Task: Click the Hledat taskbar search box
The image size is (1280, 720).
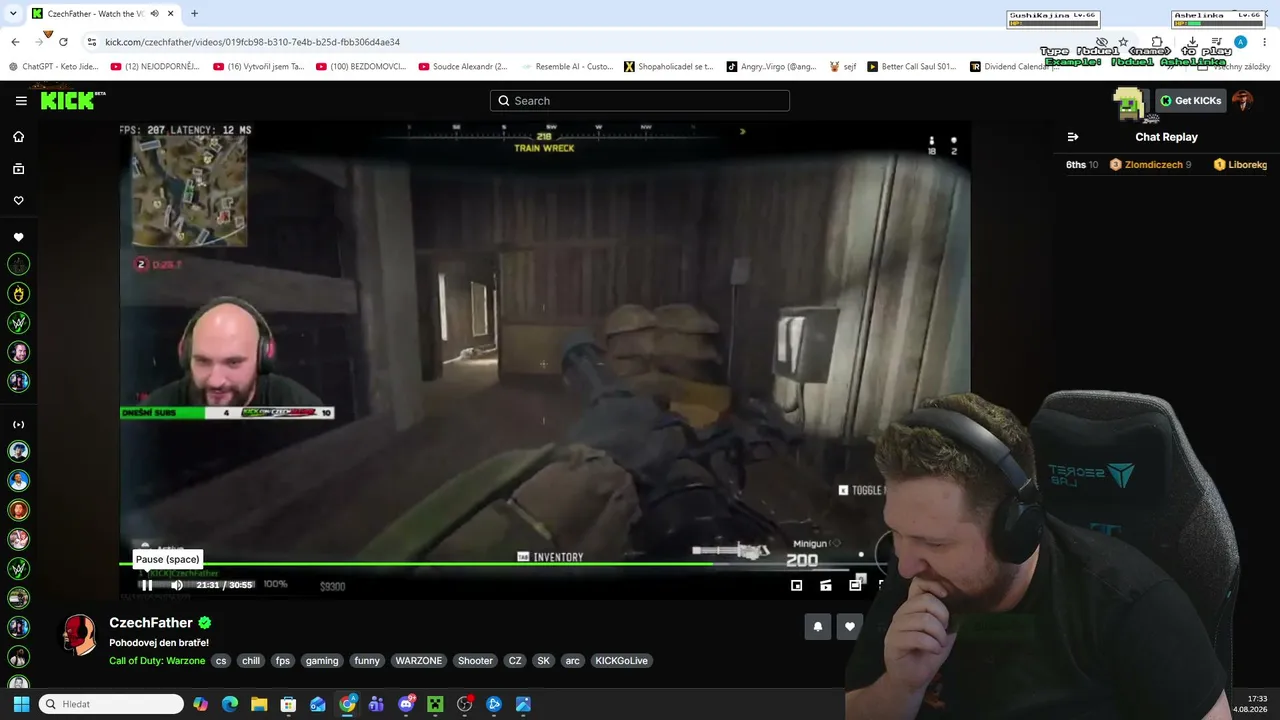Action: point(112,704)
